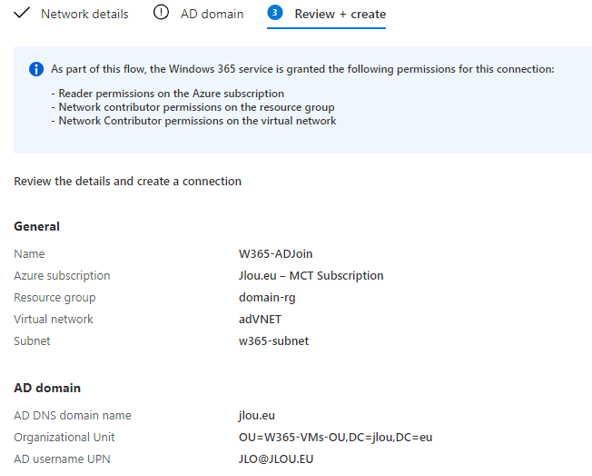
Task: Click the AD domain section heading
Action: tap(47, 388)
